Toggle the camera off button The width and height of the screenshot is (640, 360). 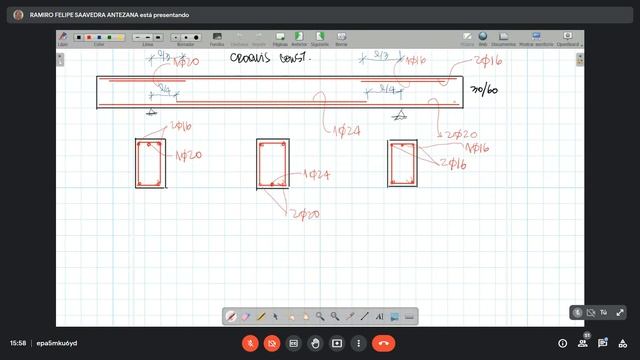click(x=272, y=343)
